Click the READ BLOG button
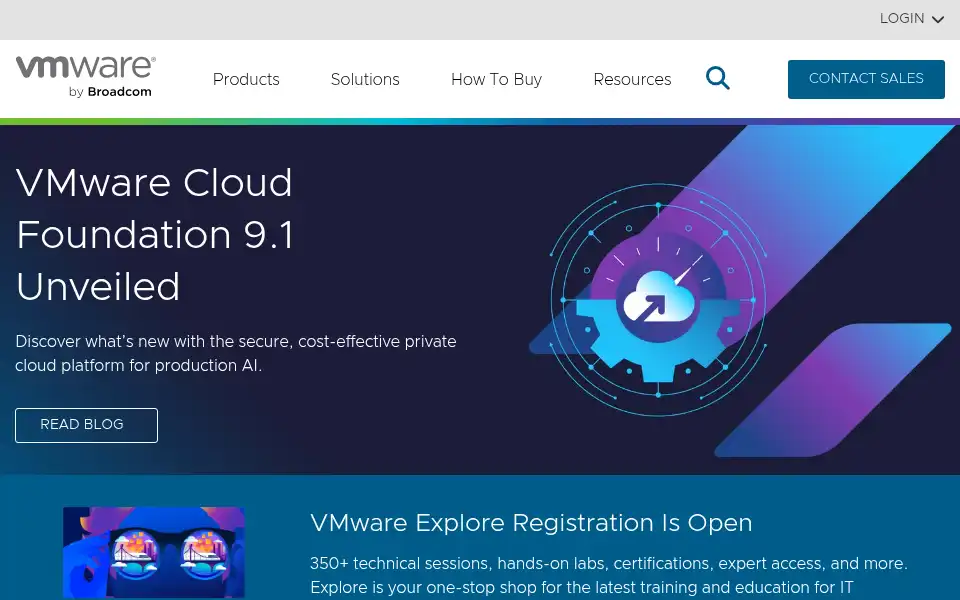 [86, 425]
